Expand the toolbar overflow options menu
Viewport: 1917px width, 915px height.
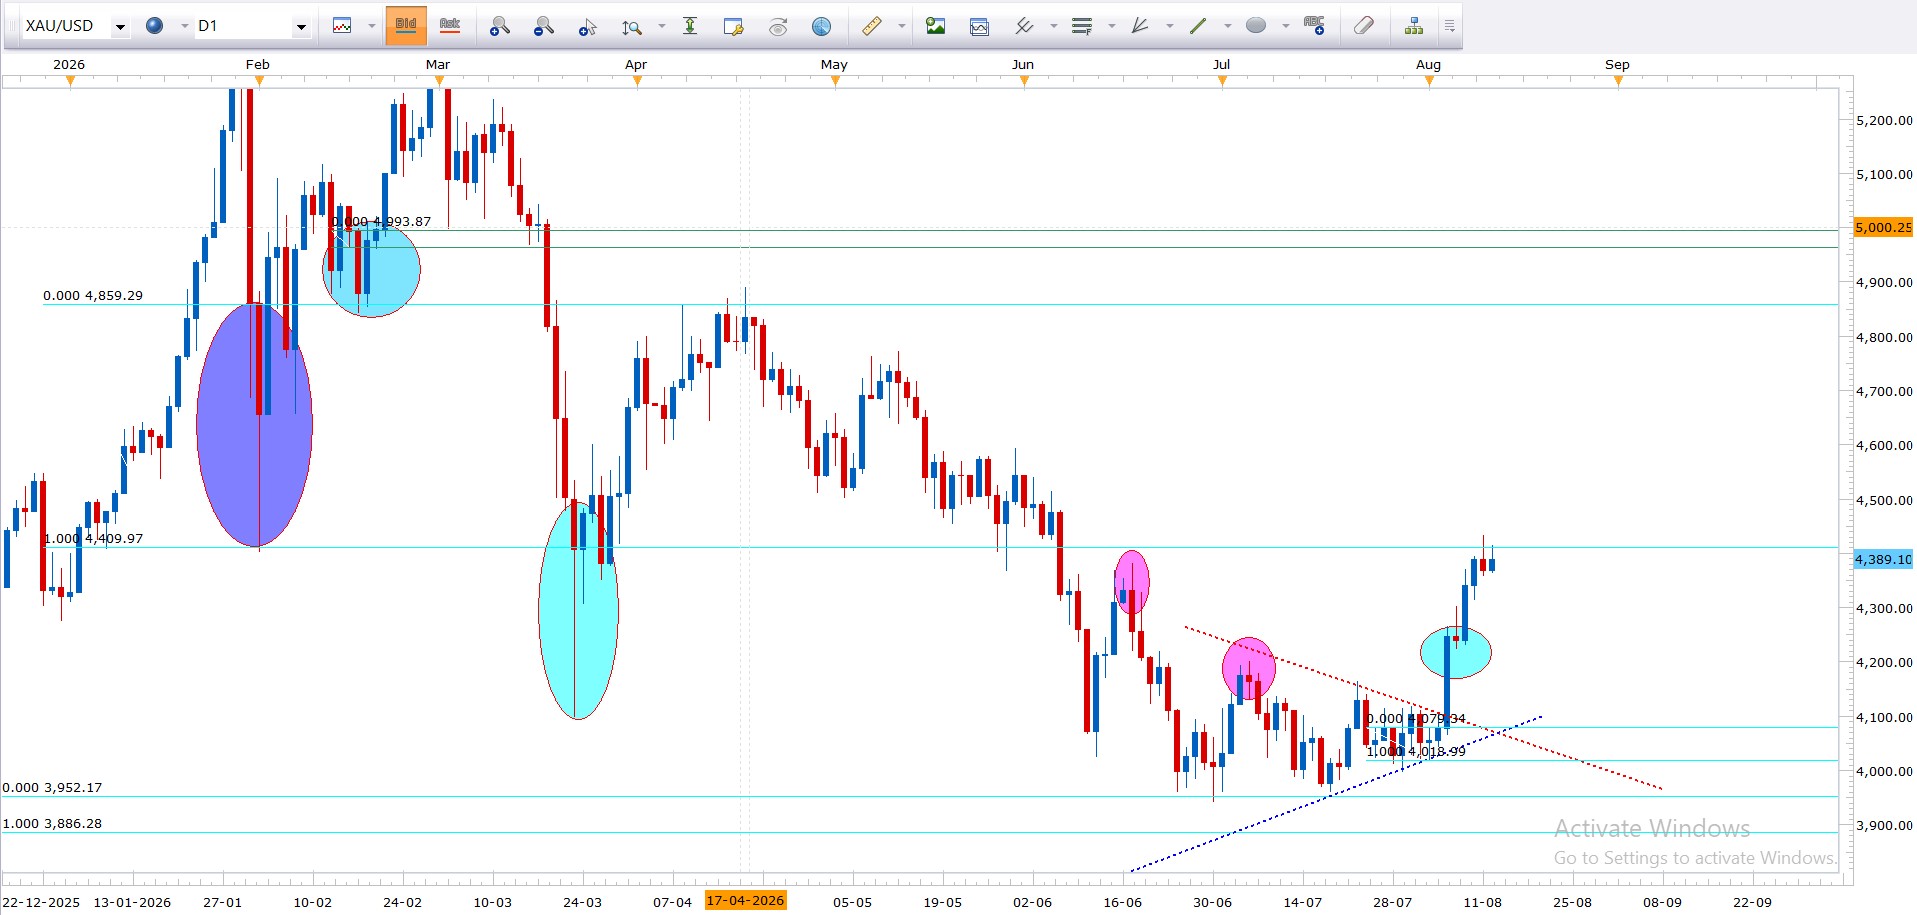(1449, 26)
